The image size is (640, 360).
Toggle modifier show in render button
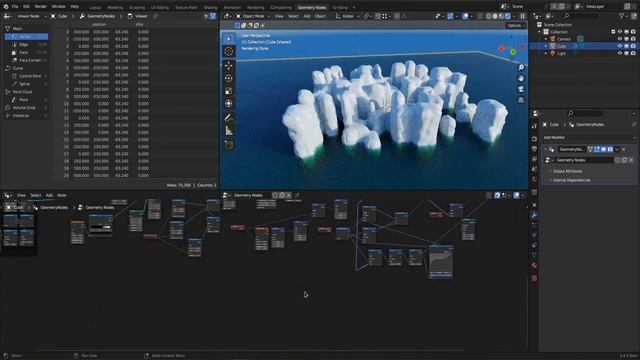coord(610,149)
